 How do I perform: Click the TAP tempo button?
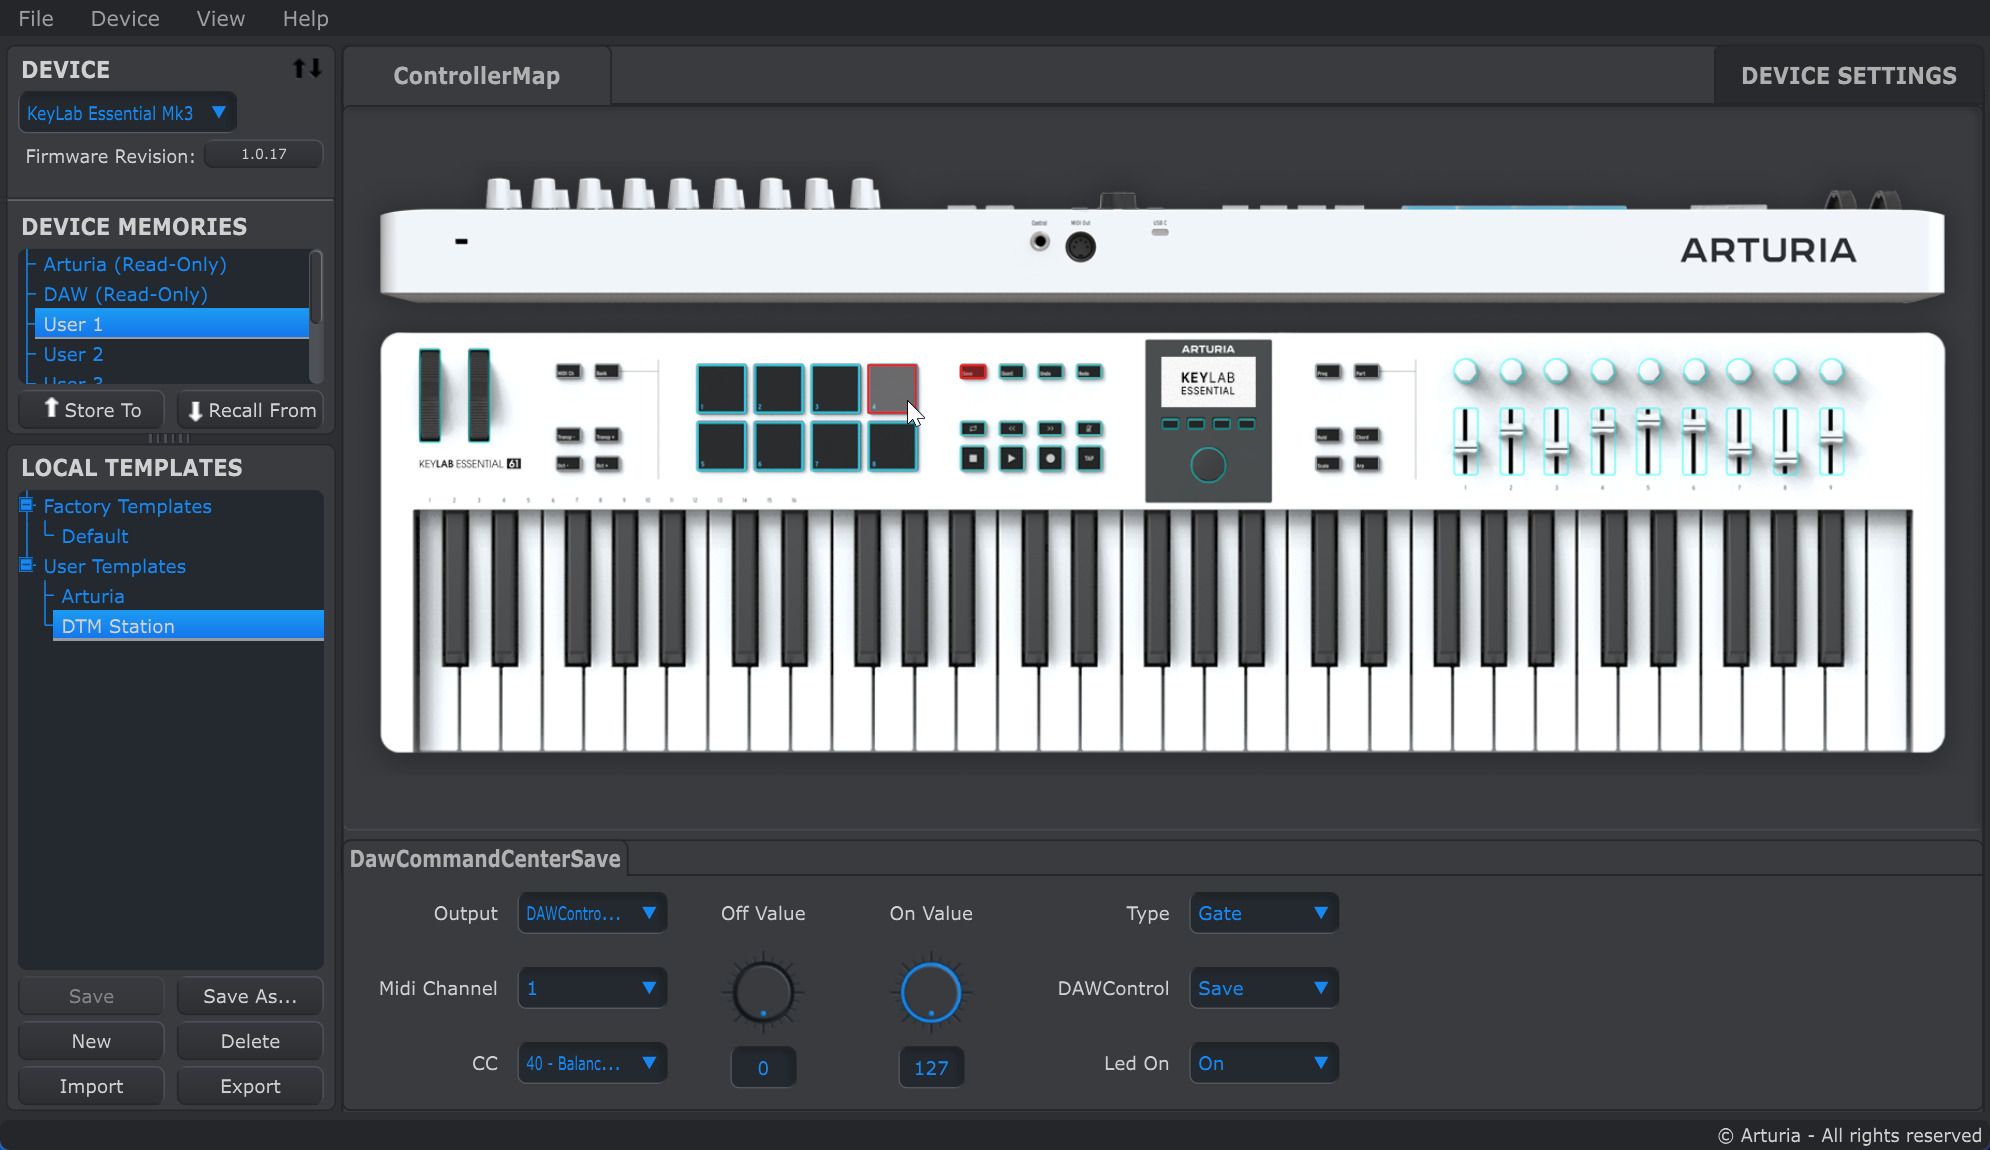[1089, 459]
